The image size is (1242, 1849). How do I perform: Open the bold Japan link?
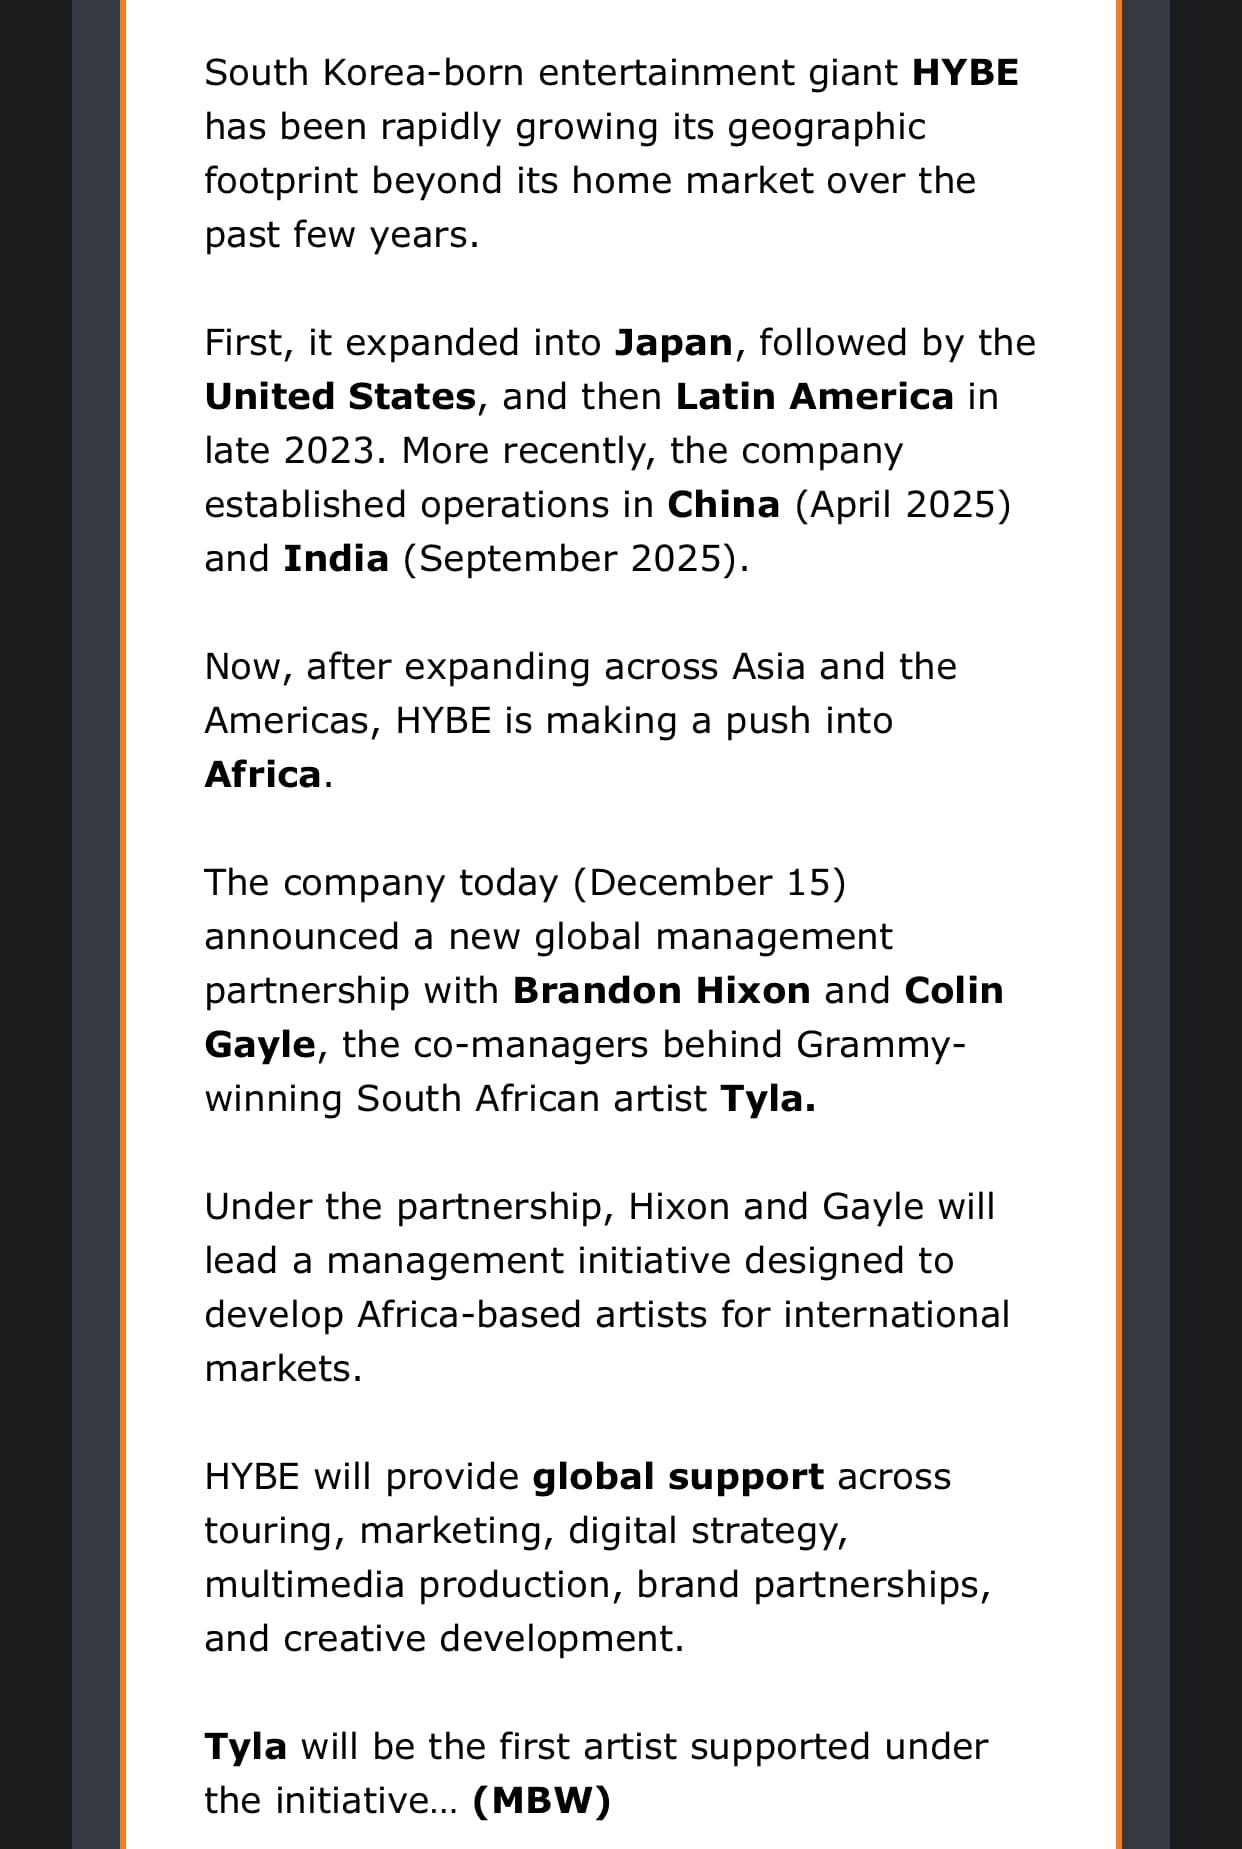point(673,343)
